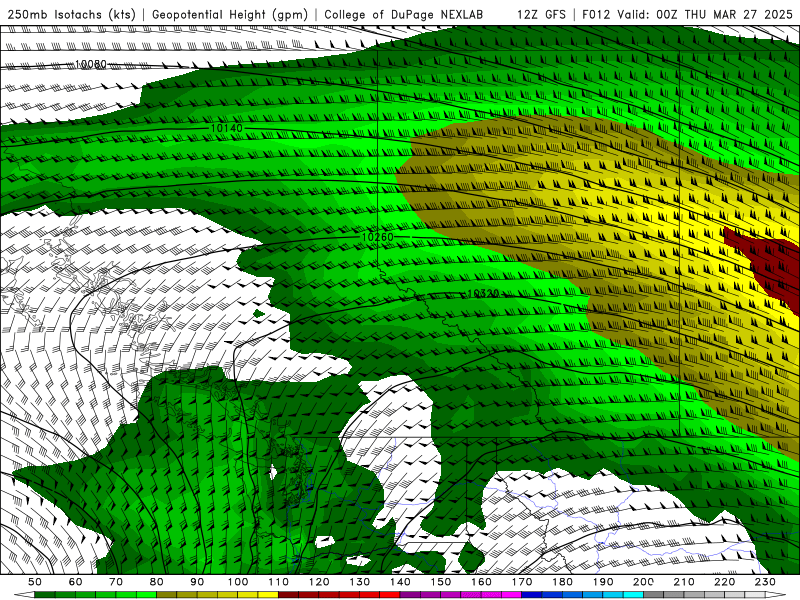Click the '12Z GFS' model run label
This screenshot has height=600, width=800.
pyautogui.click(x=541, y=14)
